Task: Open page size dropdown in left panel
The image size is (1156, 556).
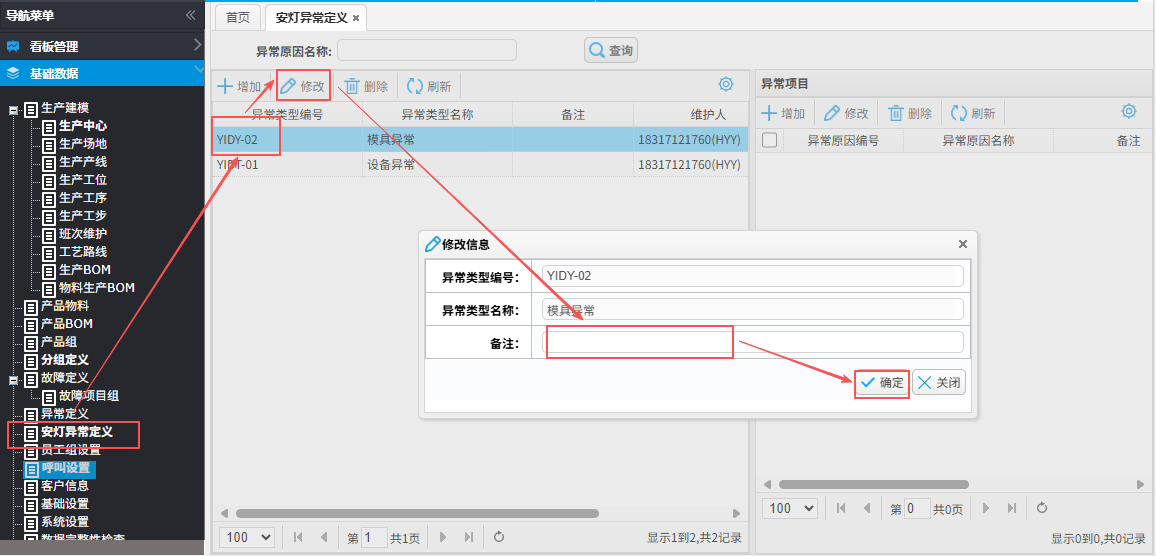Action: 247,537
